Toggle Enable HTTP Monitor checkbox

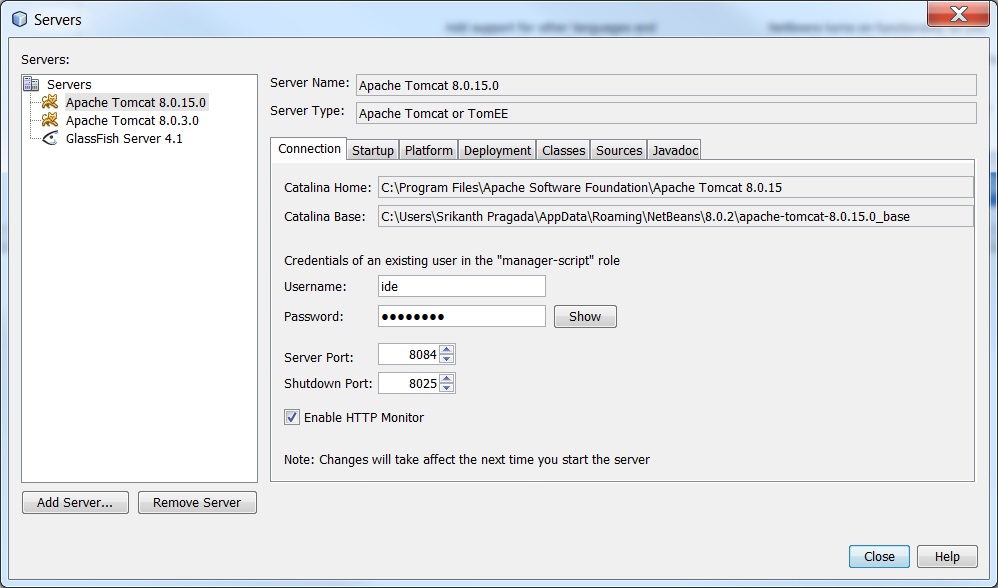tap(292, 417)
